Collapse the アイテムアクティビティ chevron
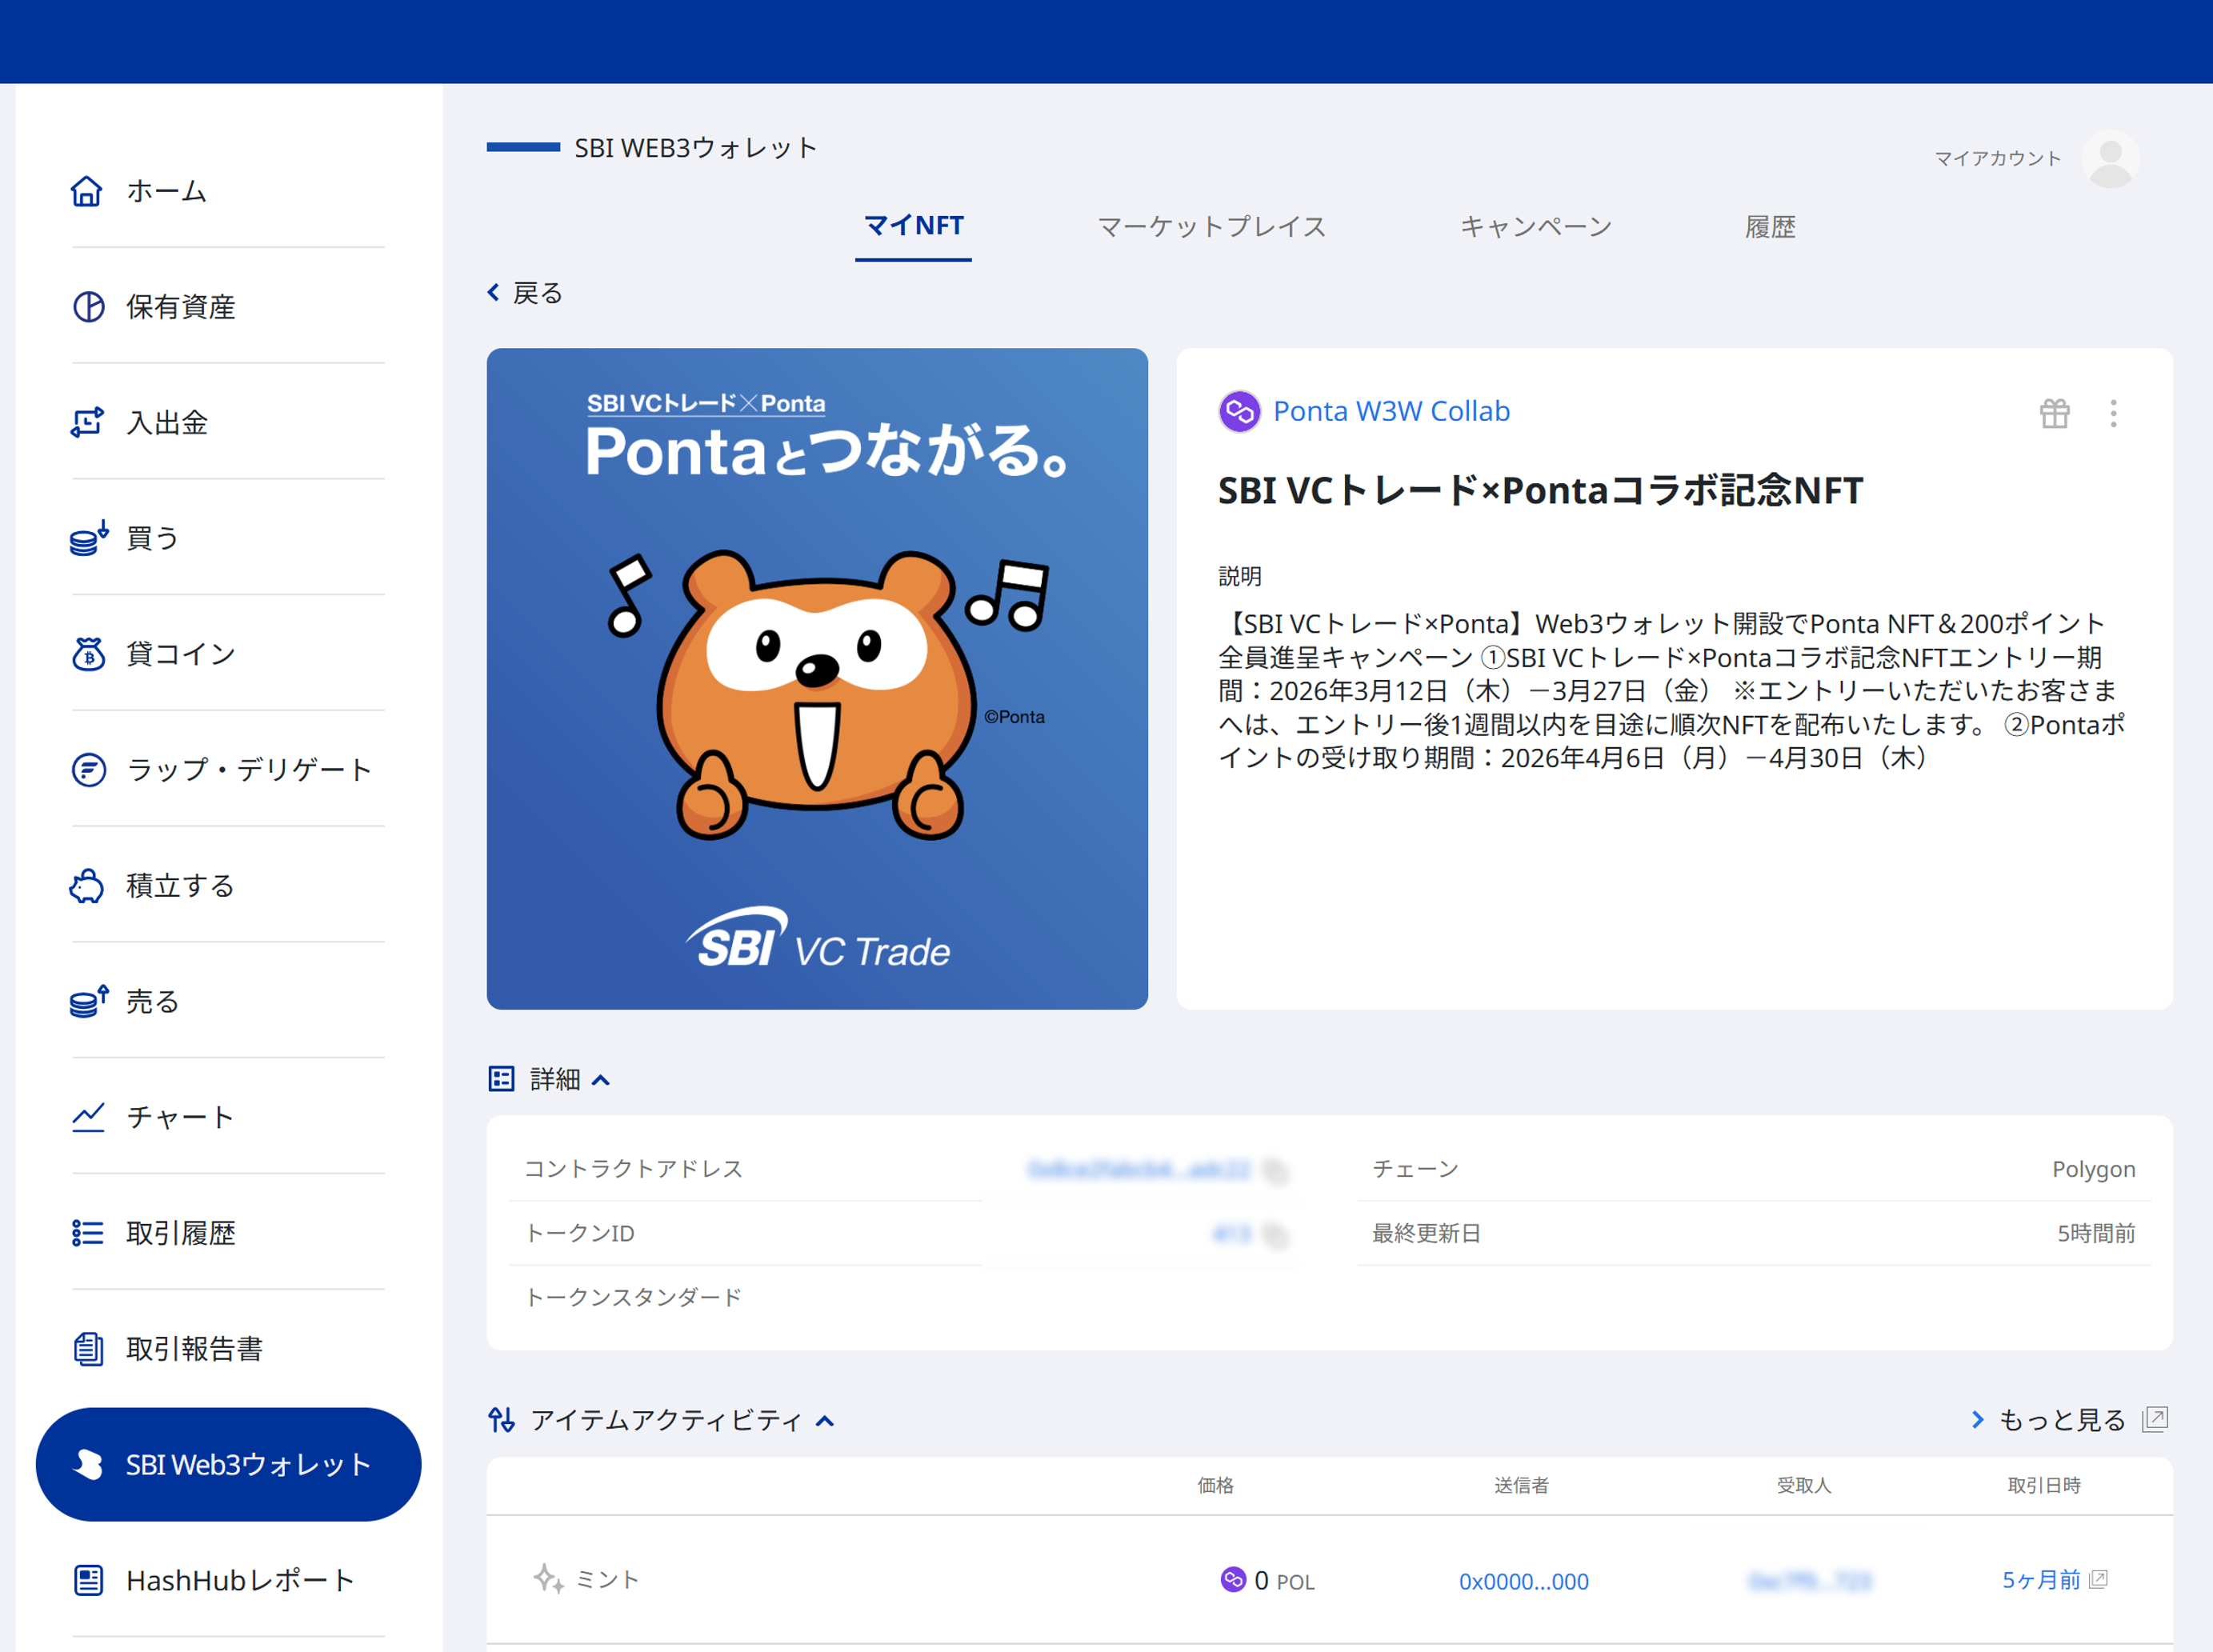The height and width of the screenshot is (1652, 2213). click(825, 1421)
